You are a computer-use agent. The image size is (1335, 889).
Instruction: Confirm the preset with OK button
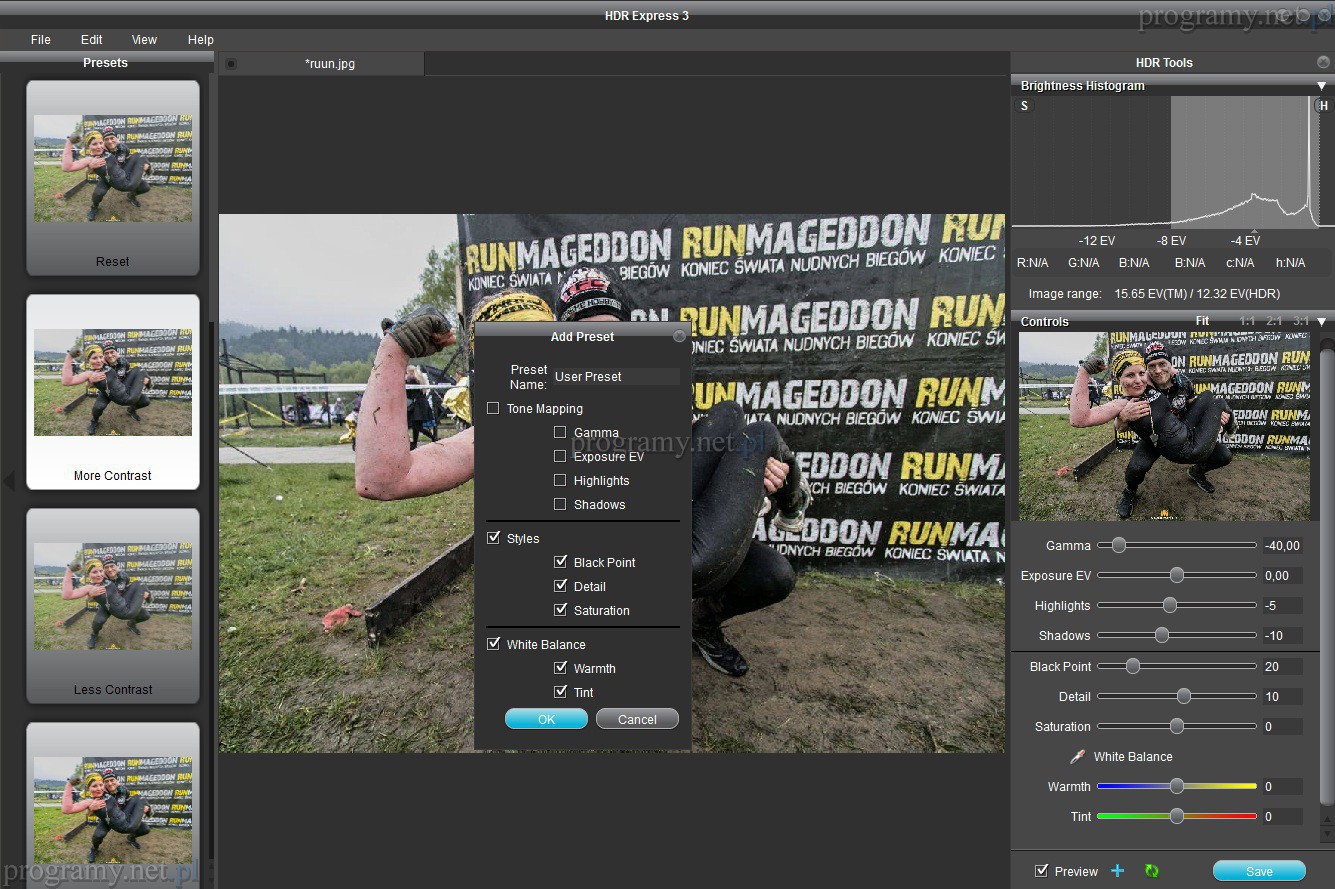coord(546,719)
